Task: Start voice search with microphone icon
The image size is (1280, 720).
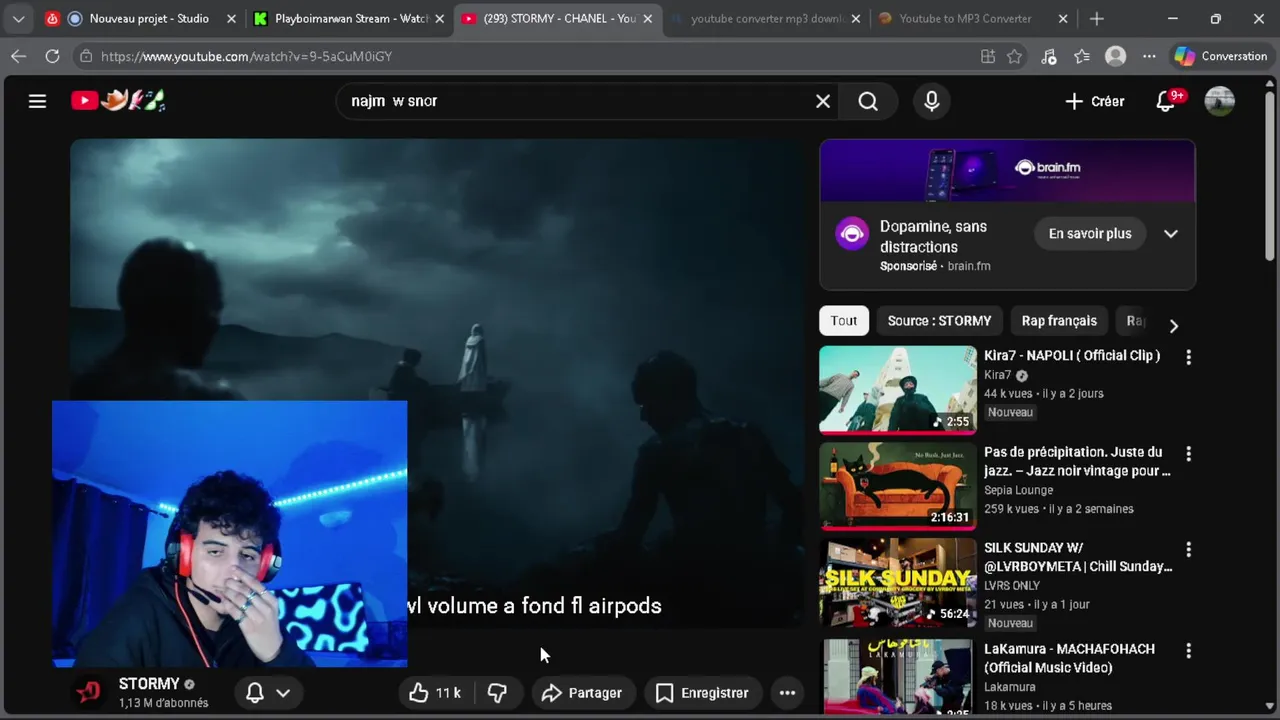Action: 932,101
